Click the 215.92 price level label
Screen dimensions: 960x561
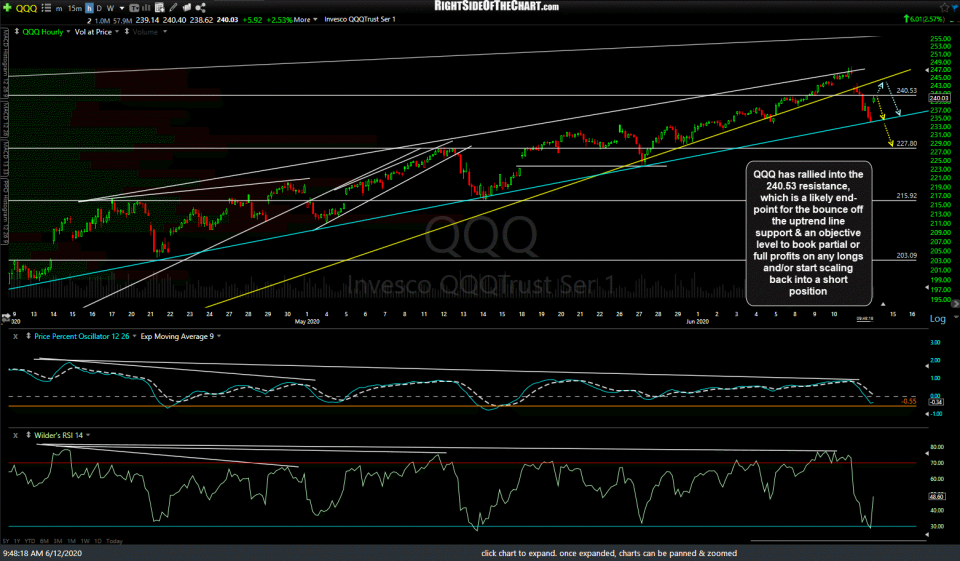click(x=906, y=196)
